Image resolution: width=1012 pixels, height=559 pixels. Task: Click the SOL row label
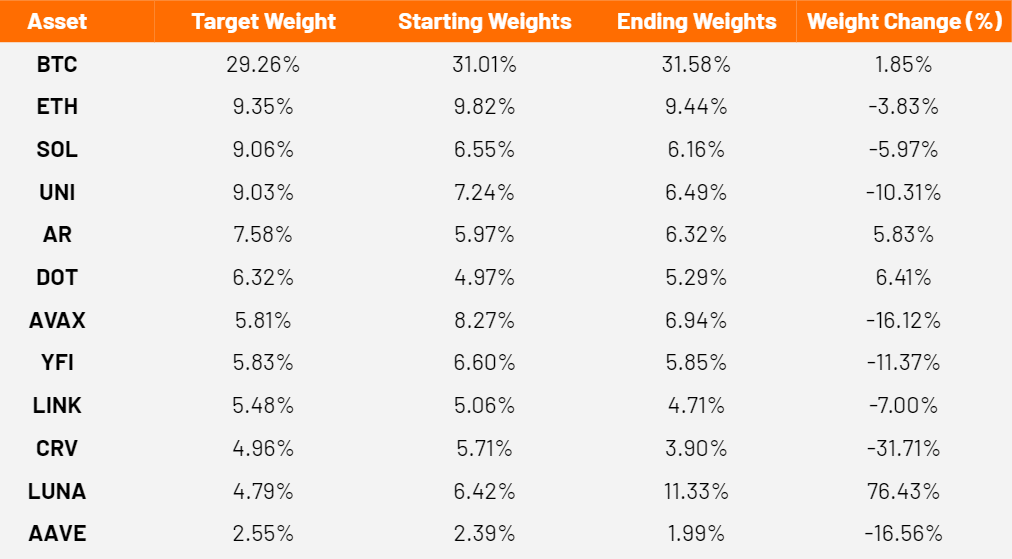(x=57, y=150)
